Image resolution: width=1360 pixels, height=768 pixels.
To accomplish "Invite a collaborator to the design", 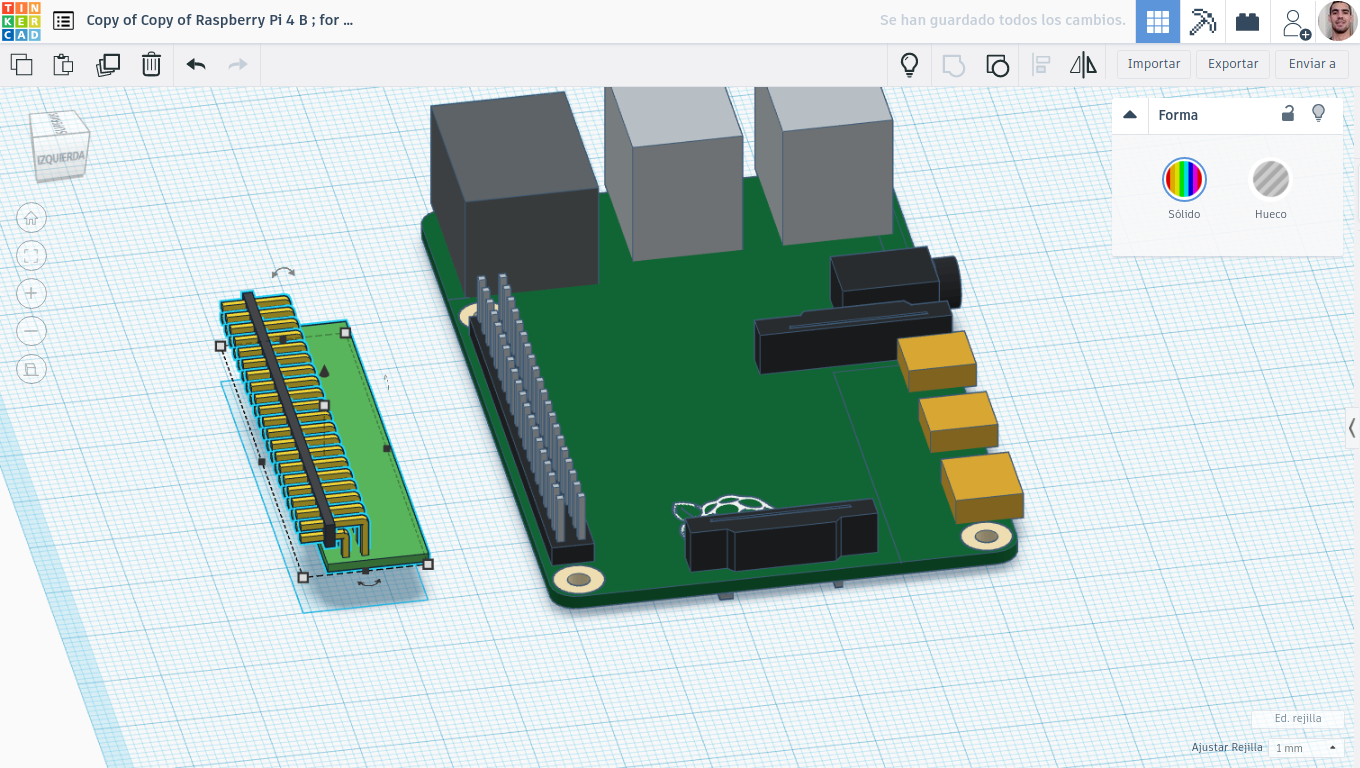I will [x=1295, y=22].
